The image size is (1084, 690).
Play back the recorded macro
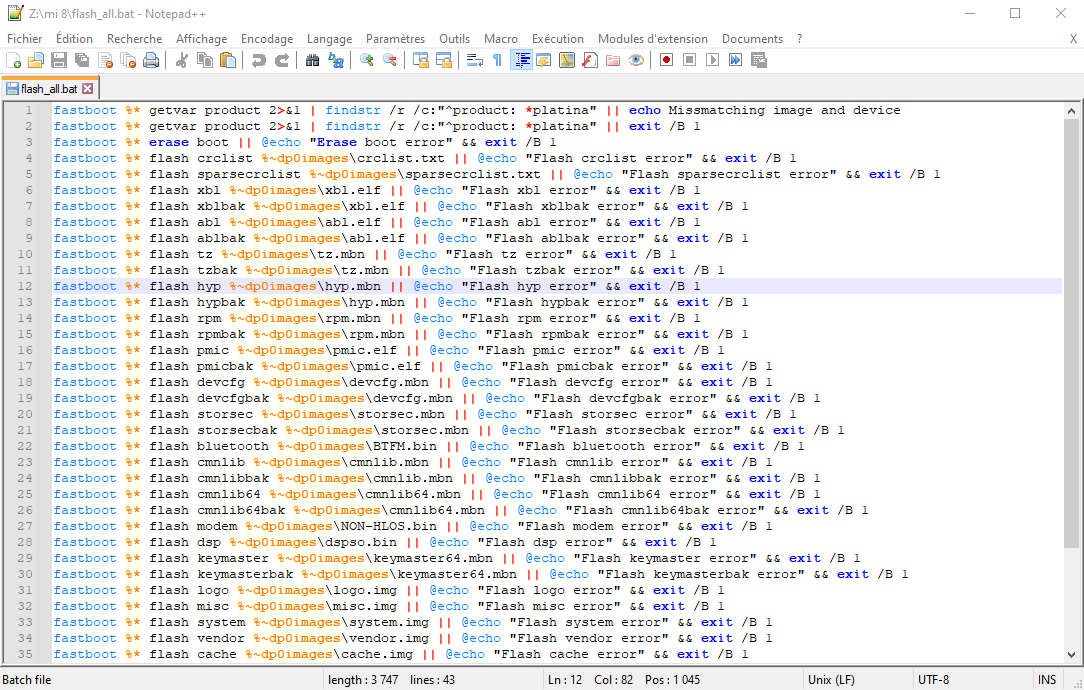(x=712, y=60)
